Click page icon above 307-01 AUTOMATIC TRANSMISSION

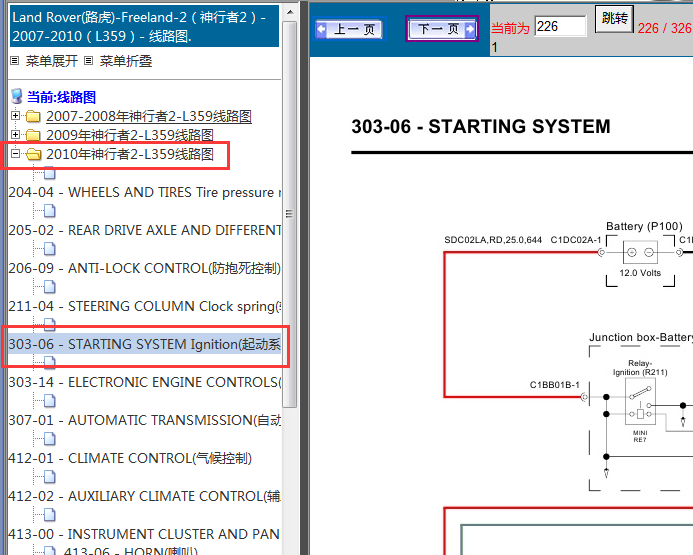pyautogui.click(x=50, y=401)
